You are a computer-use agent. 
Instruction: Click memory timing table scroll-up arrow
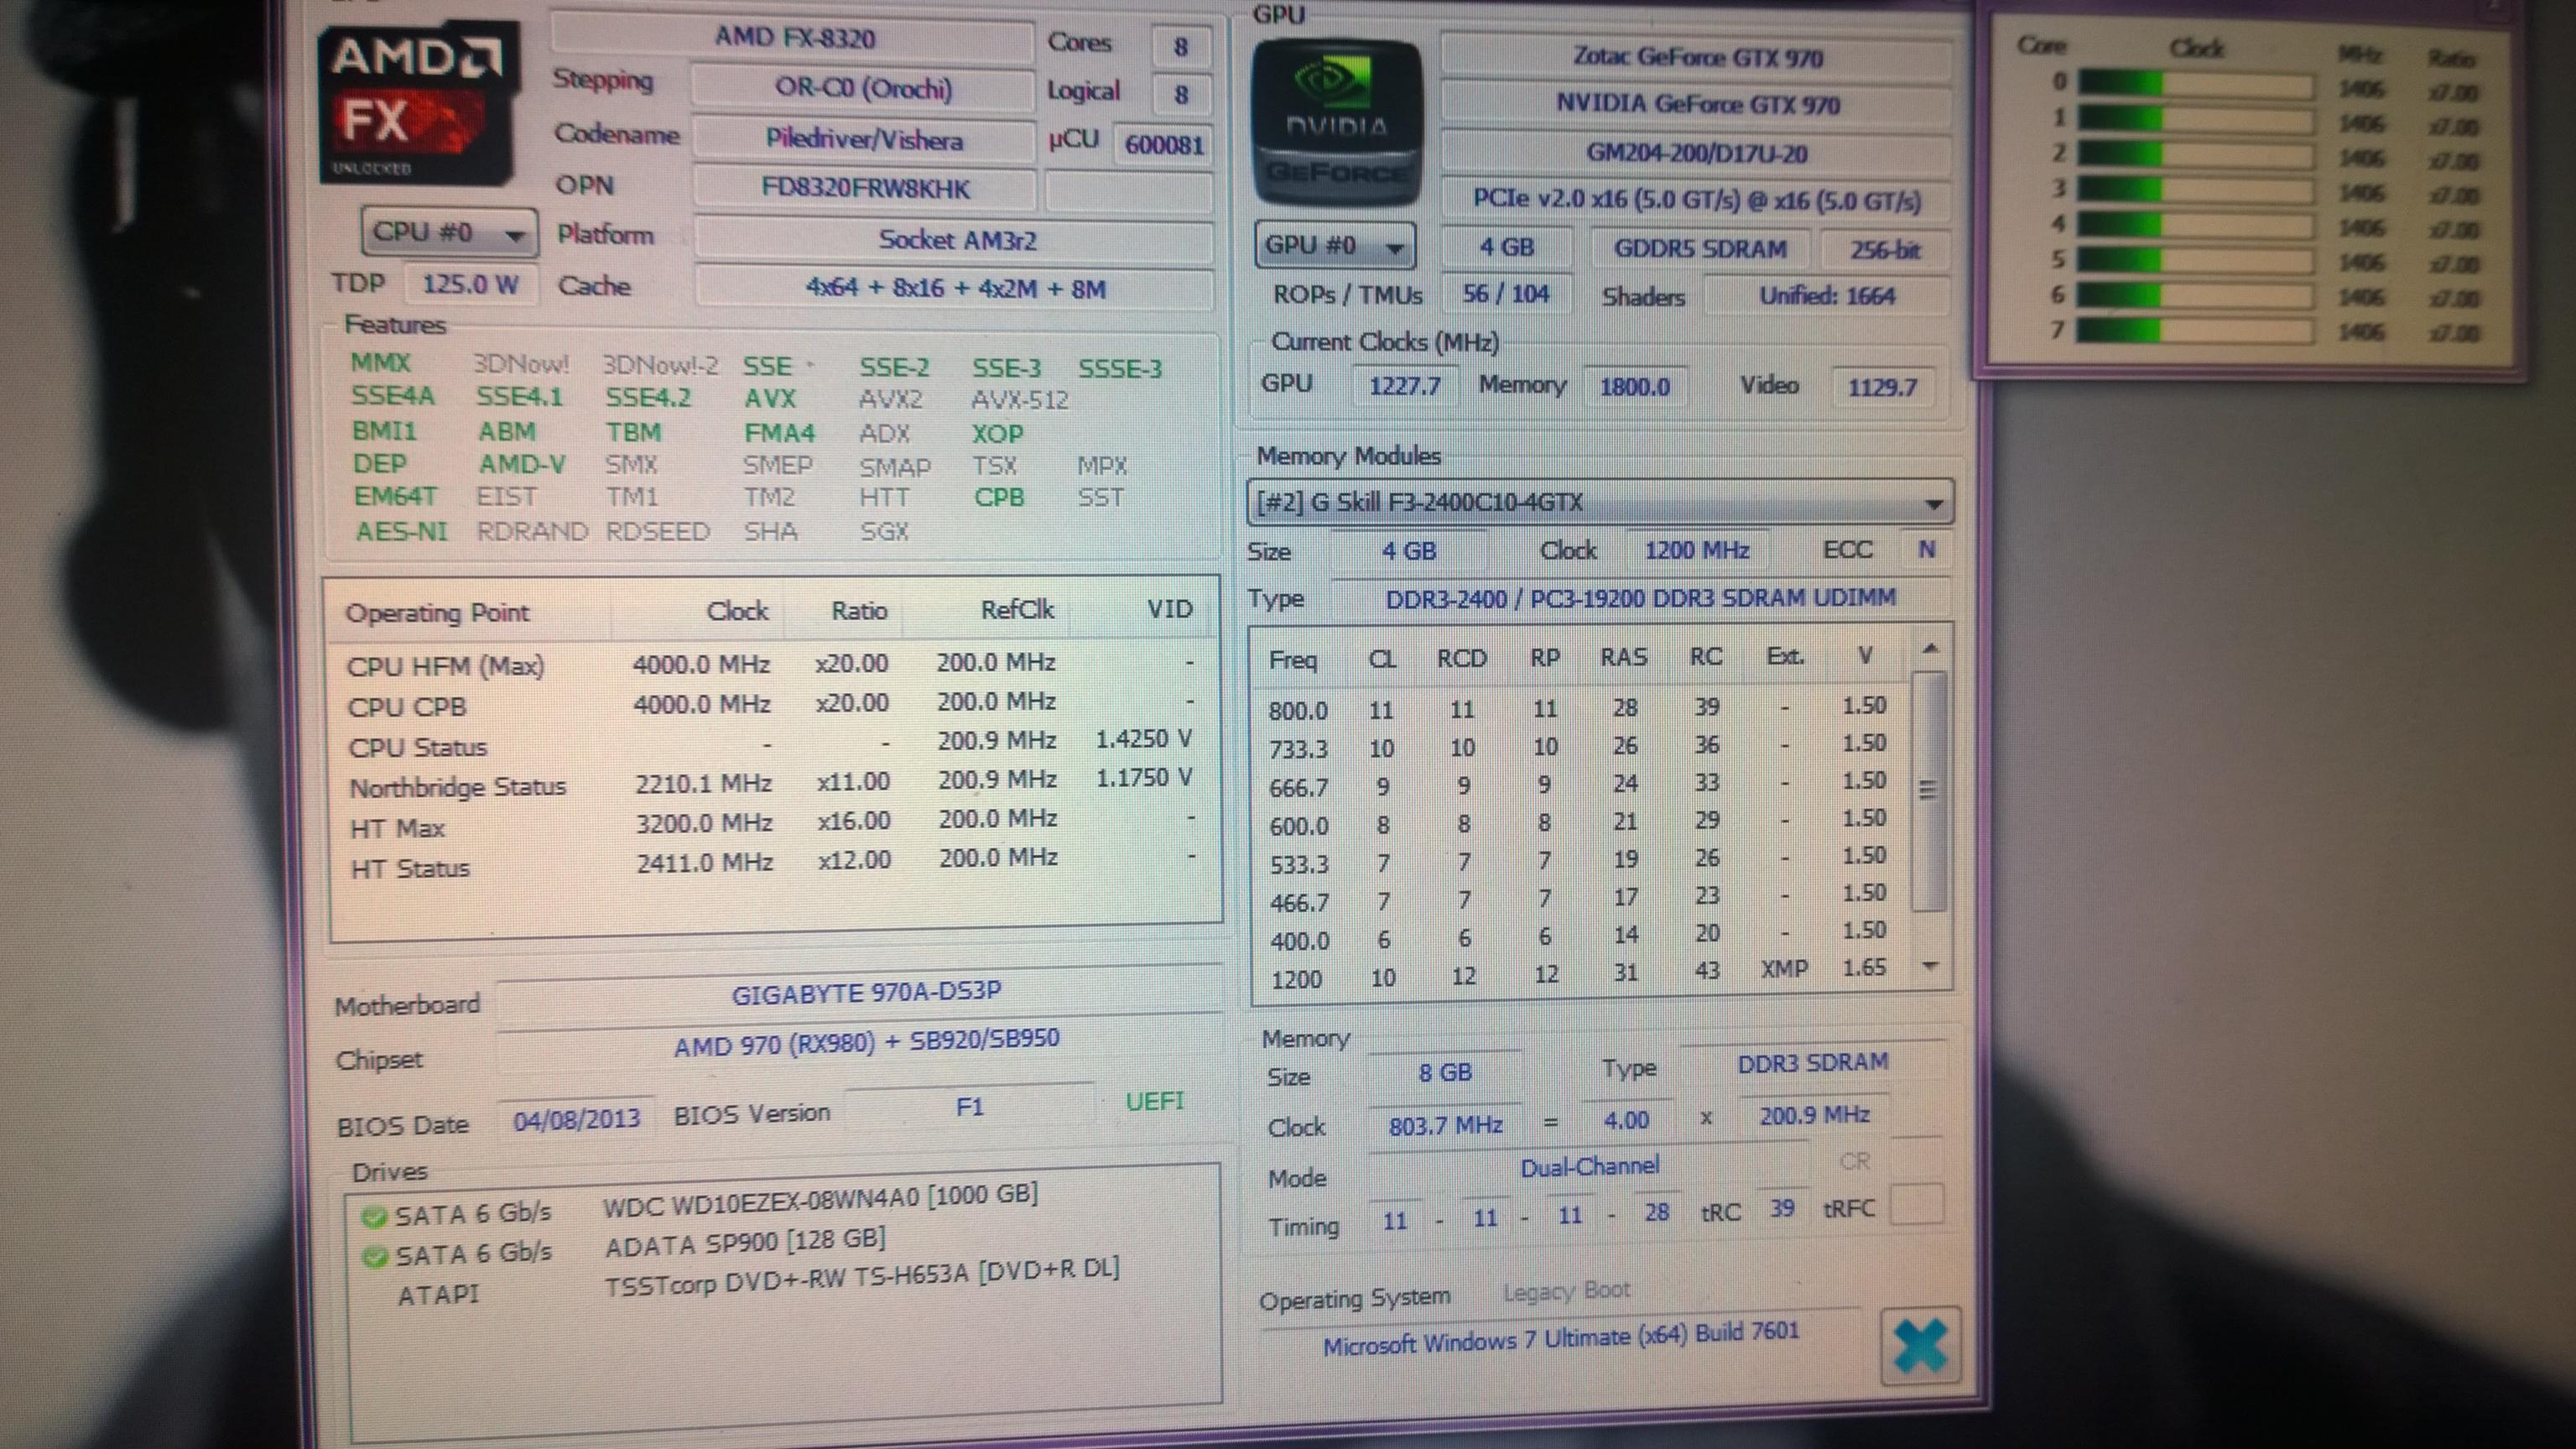click(x=1931, y=649)
